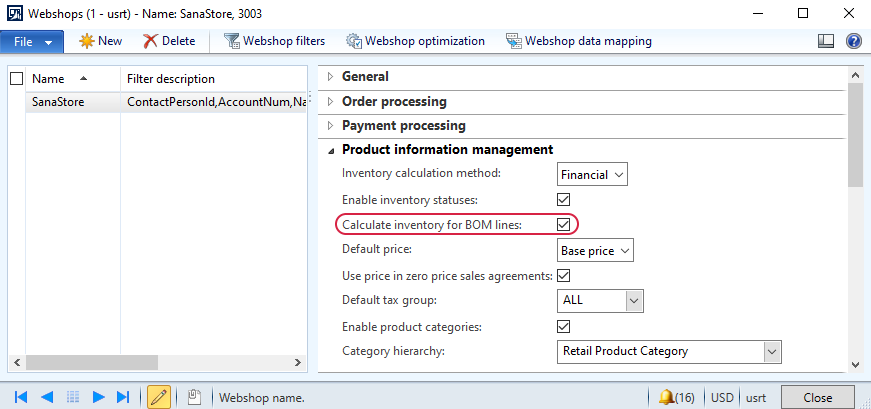Click the help question mark icon
The height and width of the screenshot is (409, 871).
(x=853, y=41)
